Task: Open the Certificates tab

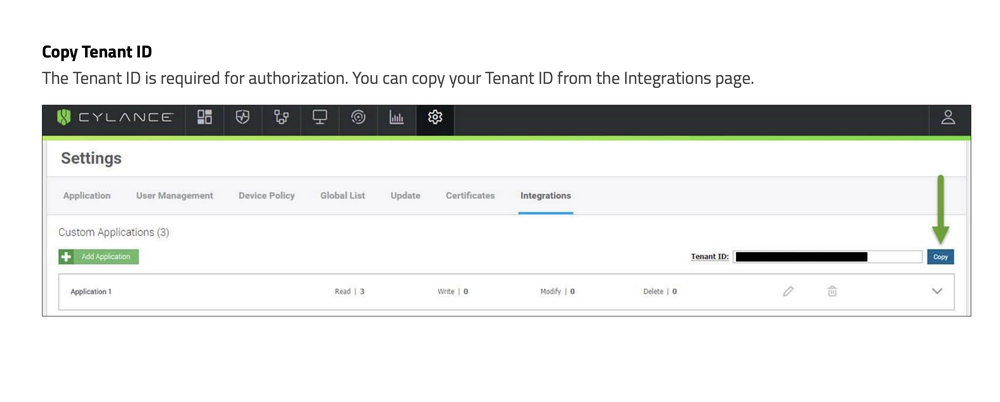Action: (x=470, y=196)
